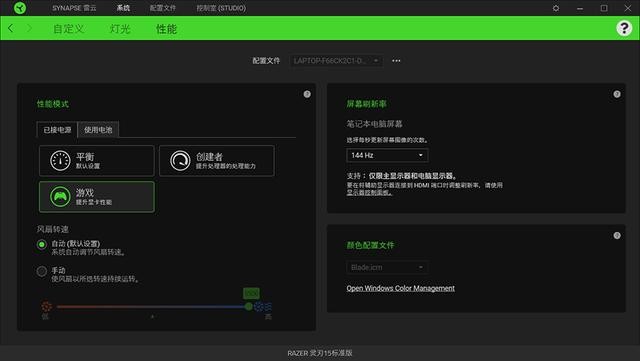
Task: Open the 配置文件 top menu
Action: [x=162, y=8]
